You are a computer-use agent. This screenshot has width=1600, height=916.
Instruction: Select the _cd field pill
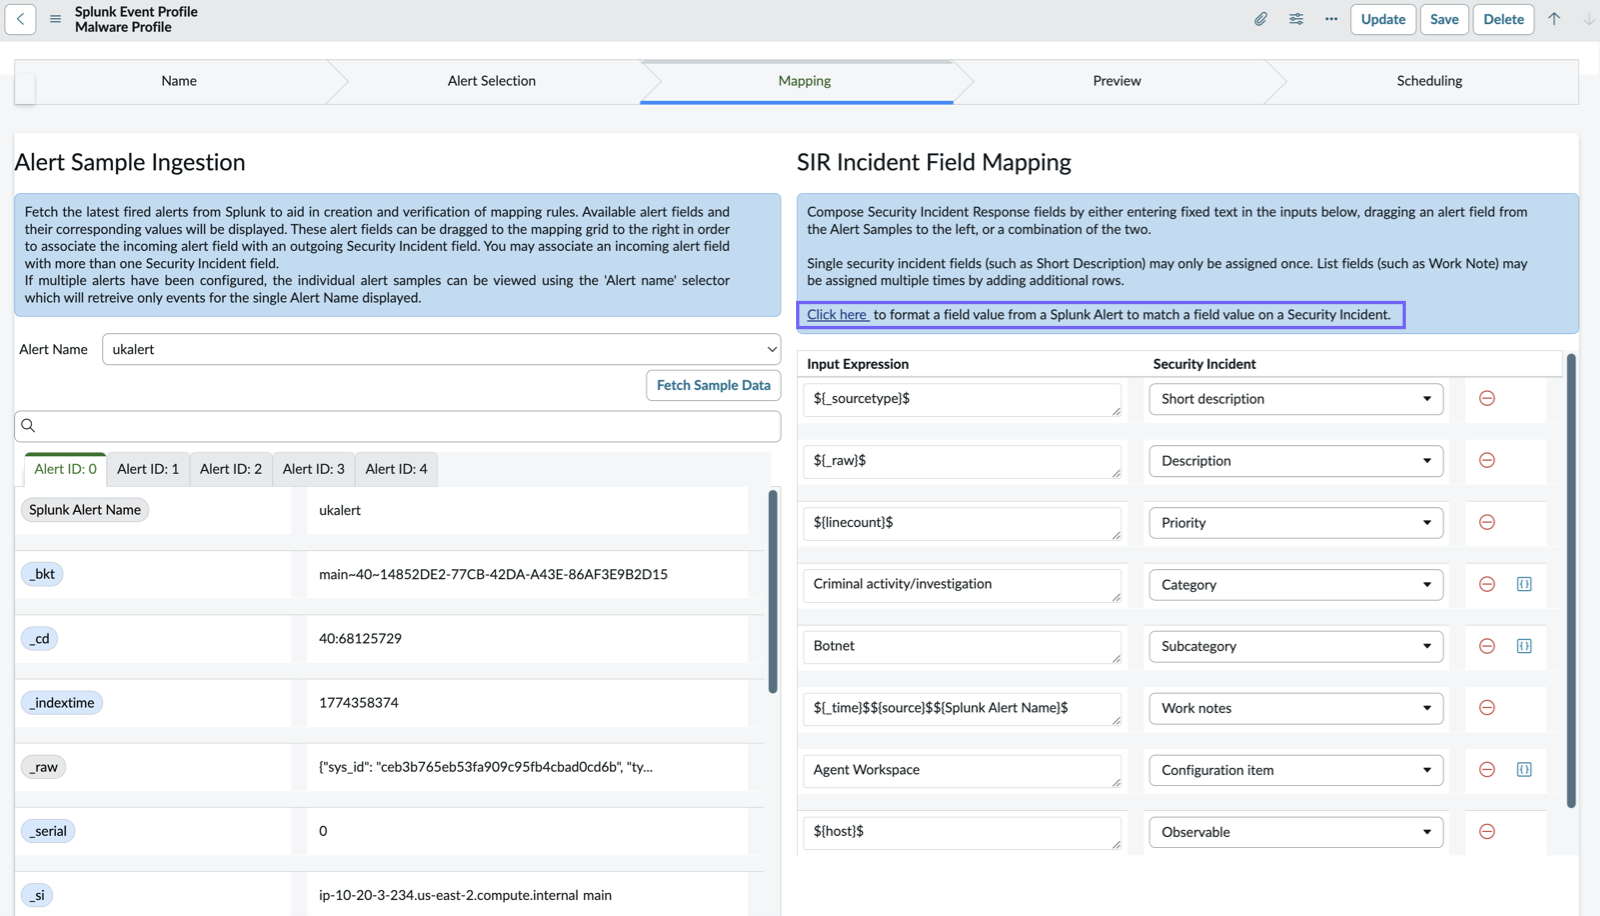pos(39,638)
